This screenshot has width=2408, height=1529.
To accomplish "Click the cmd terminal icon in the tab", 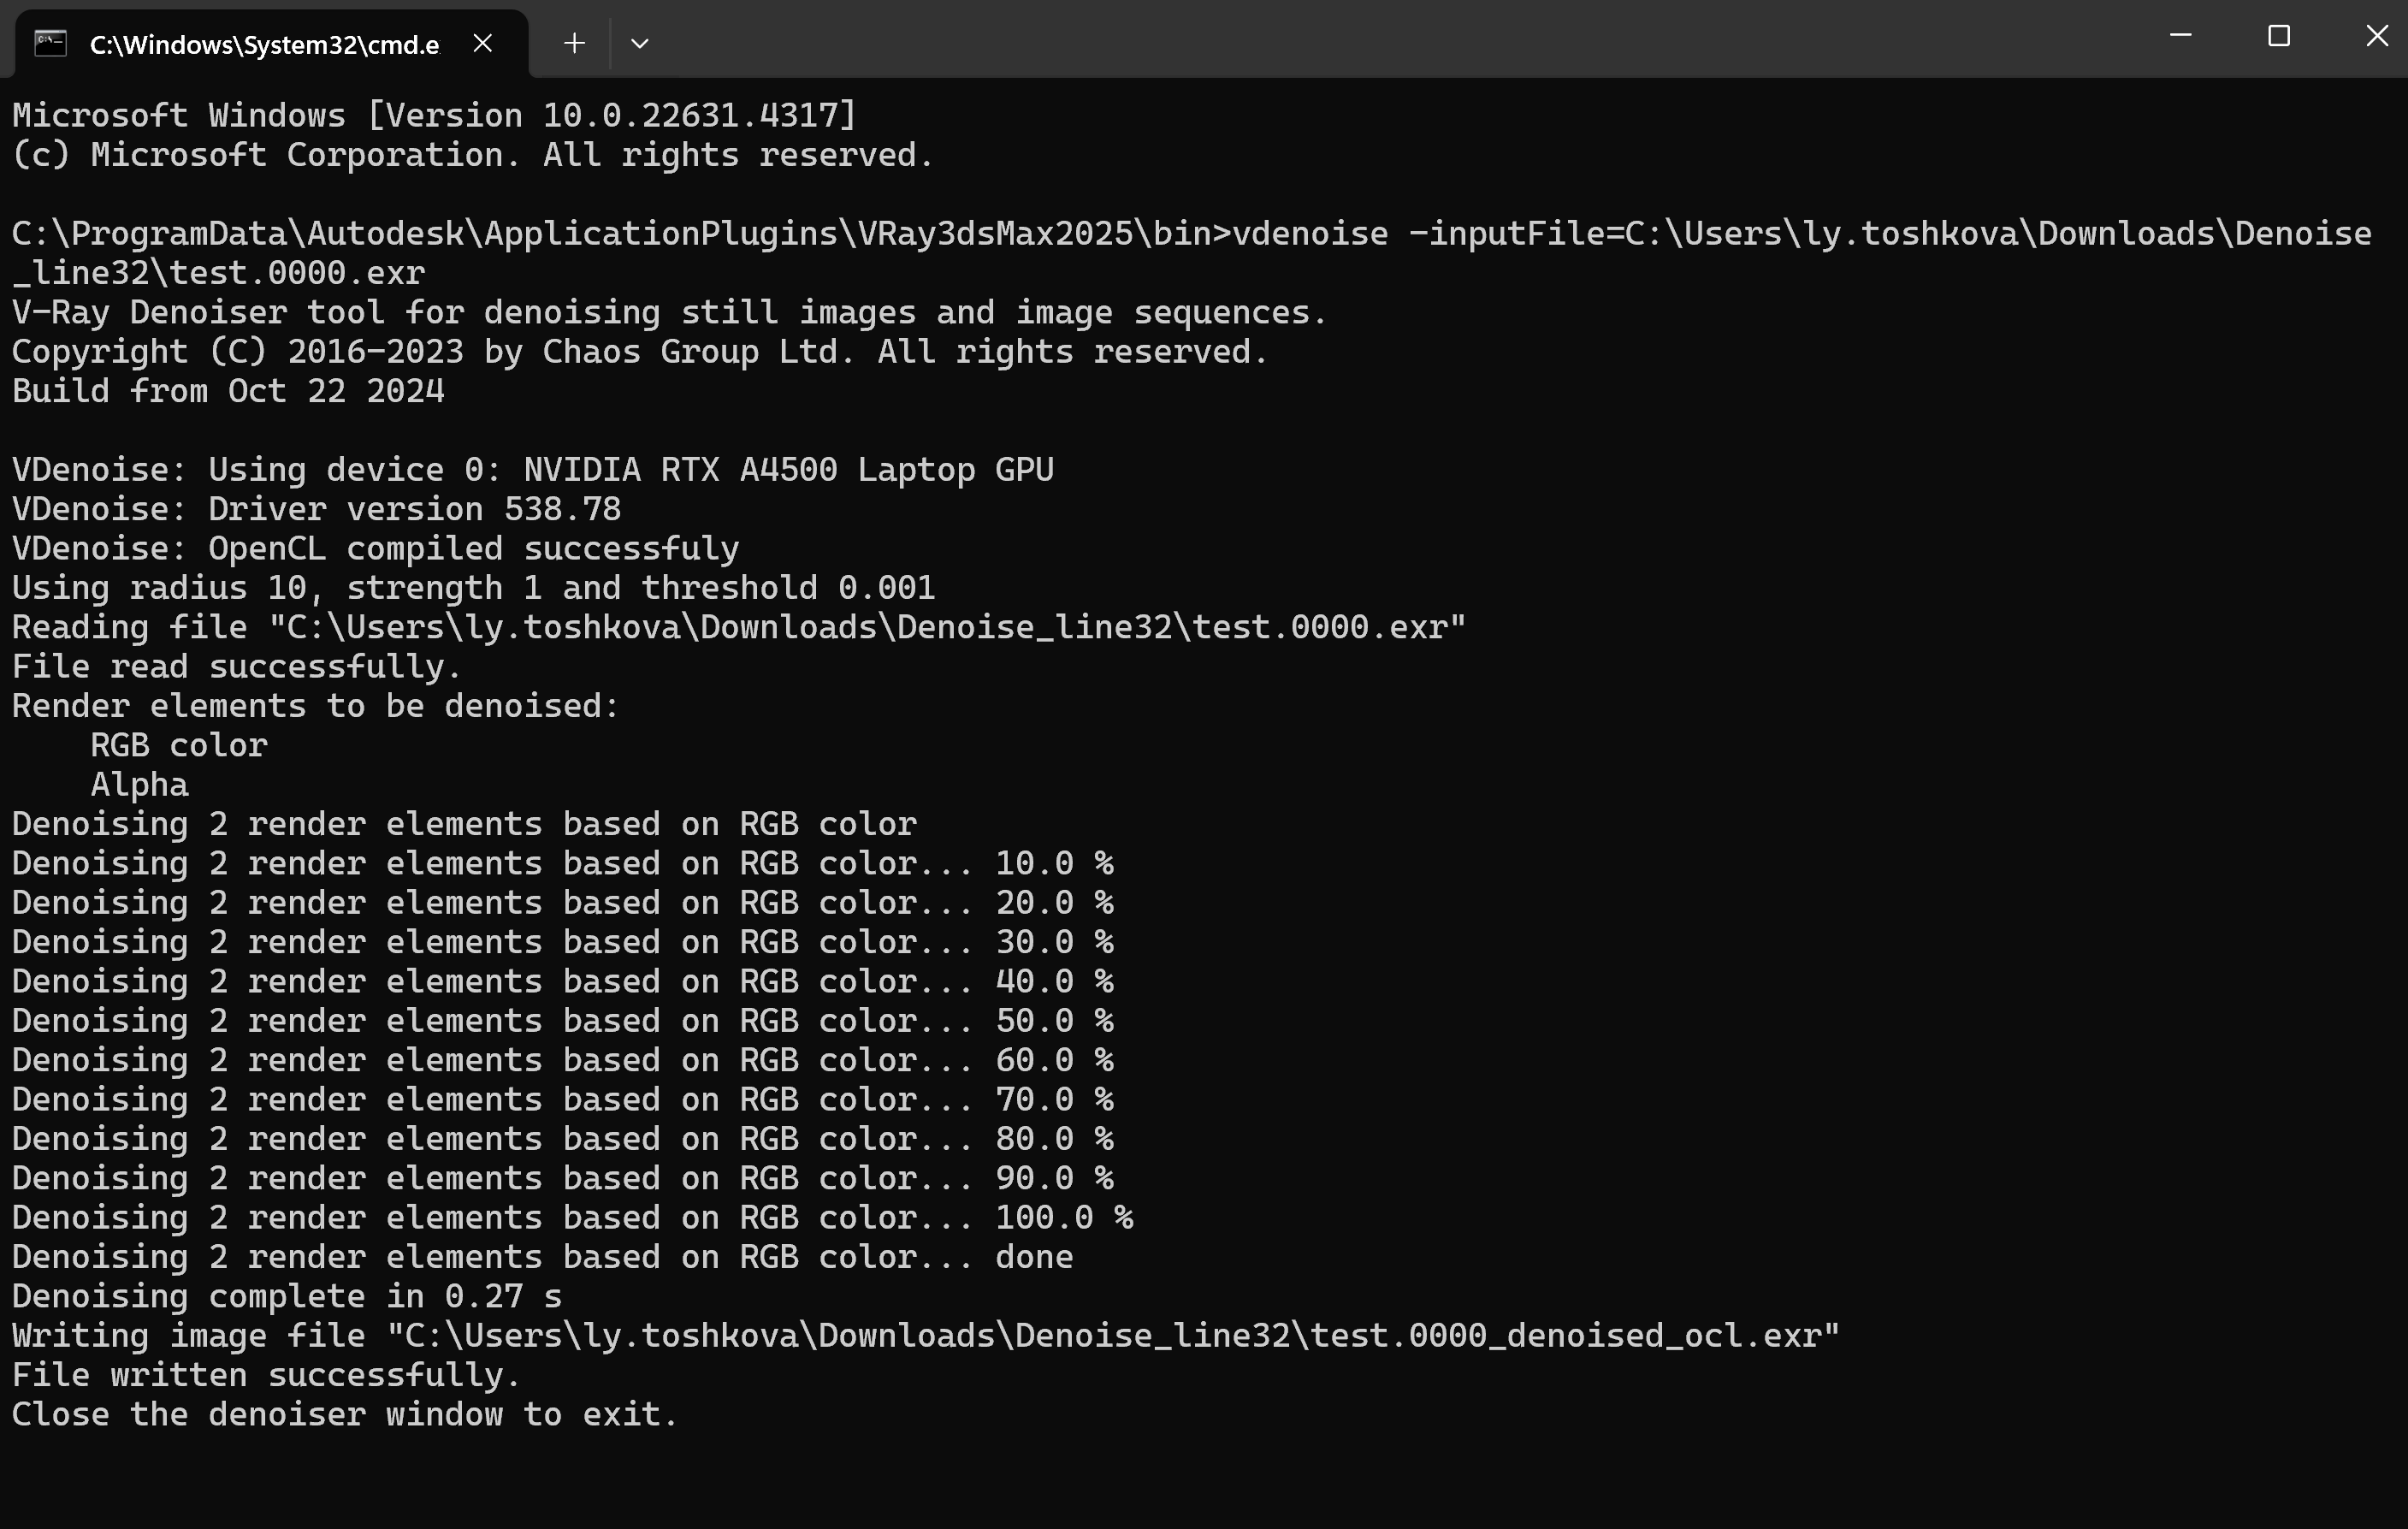I will 50,44.
